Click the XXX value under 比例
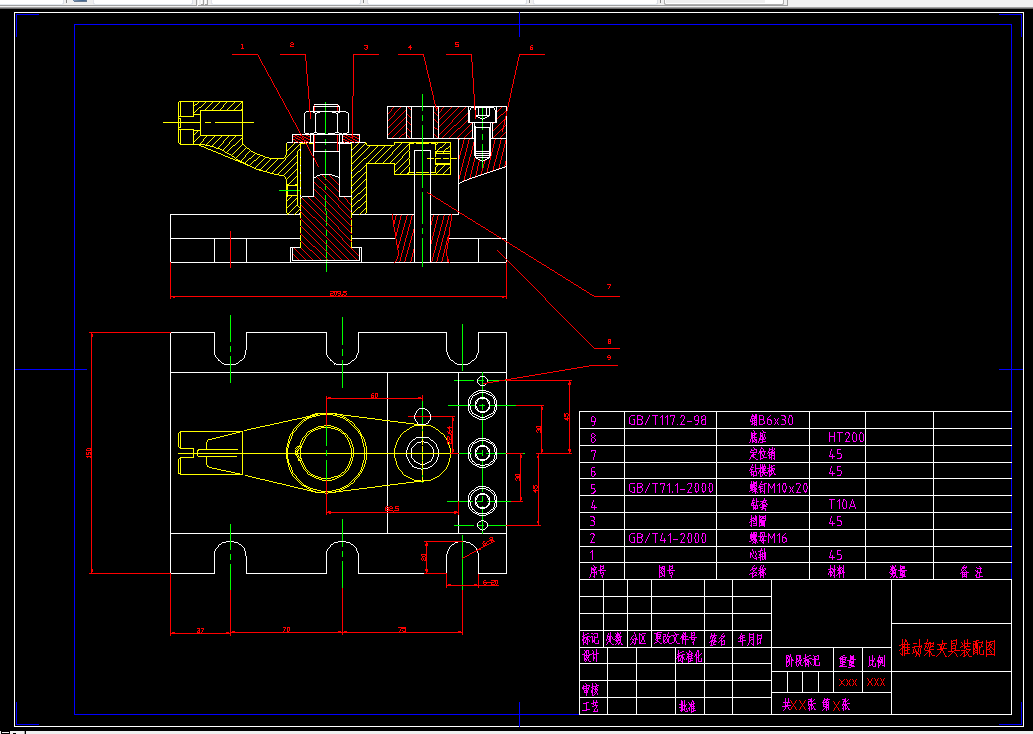 click(876, 683)
